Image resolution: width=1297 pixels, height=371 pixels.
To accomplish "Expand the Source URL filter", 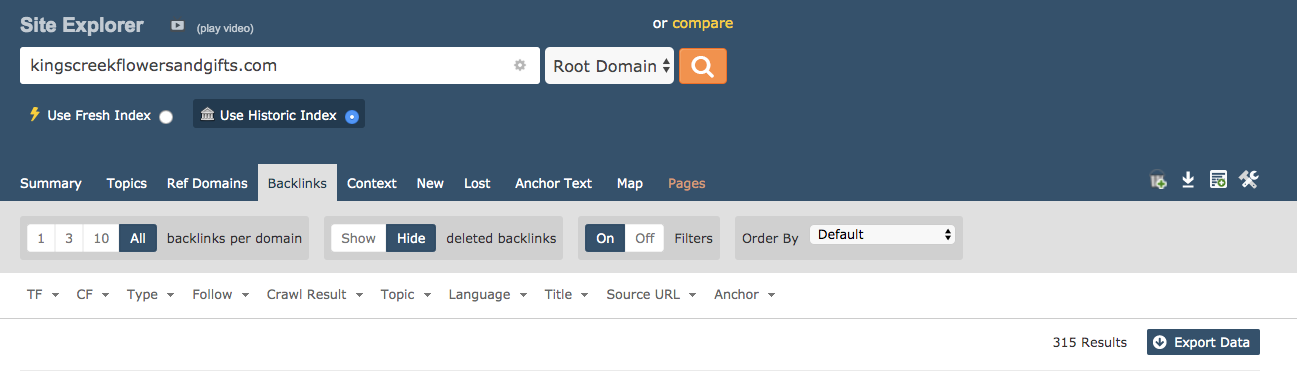I will point(652,295).
